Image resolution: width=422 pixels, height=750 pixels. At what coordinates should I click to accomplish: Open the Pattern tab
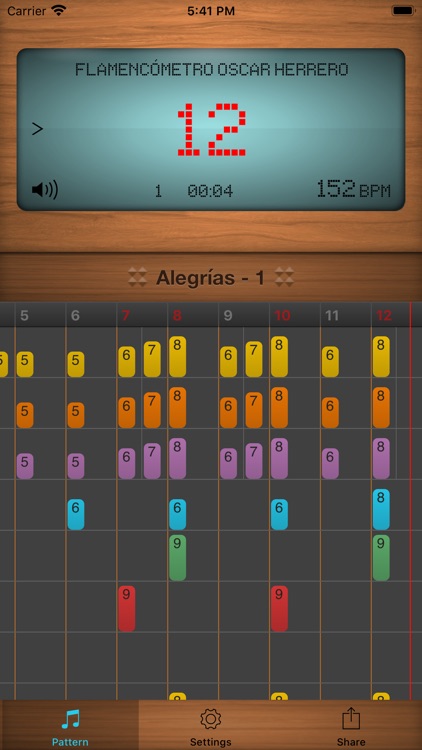coord(70,728)
